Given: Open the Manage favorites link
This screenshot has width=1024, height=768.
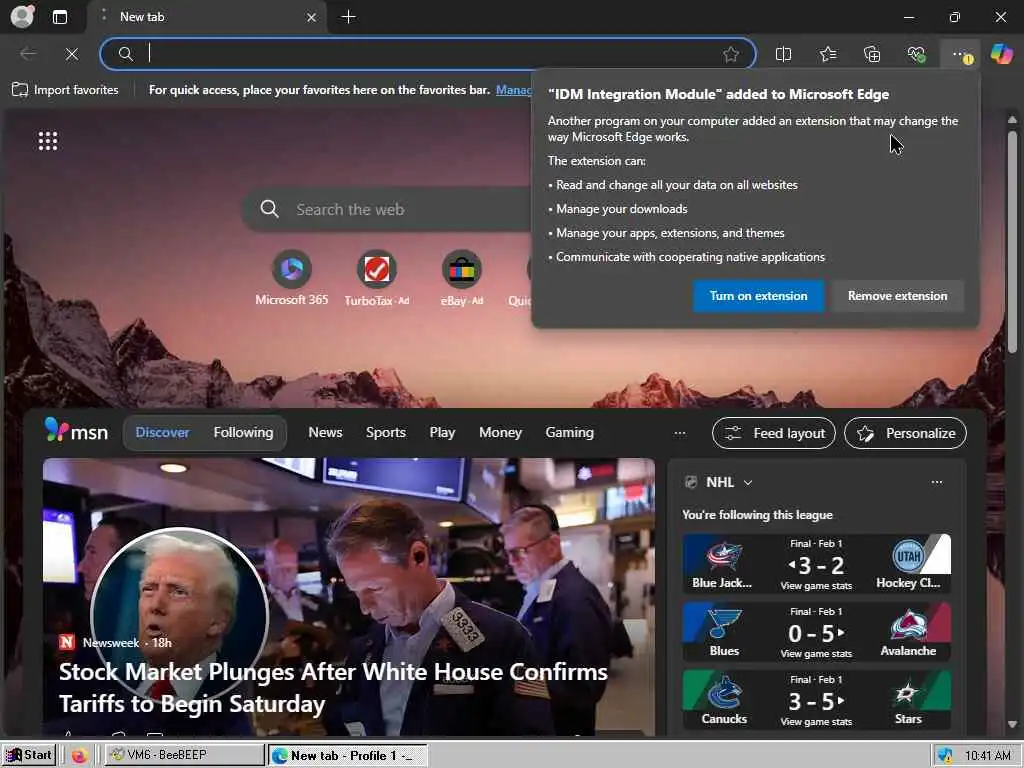Looking at the screenshot, I should [513, 90].
